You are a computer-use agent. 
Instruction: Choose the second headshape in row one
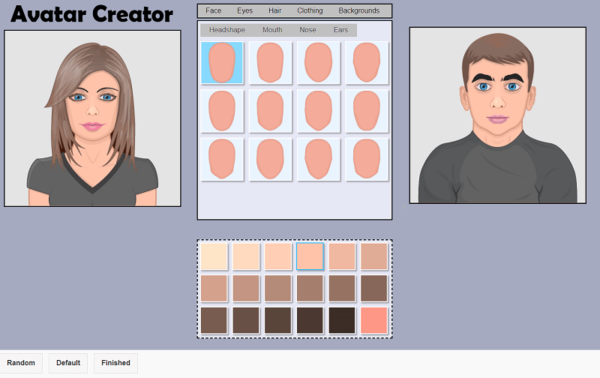click(270, 63)
